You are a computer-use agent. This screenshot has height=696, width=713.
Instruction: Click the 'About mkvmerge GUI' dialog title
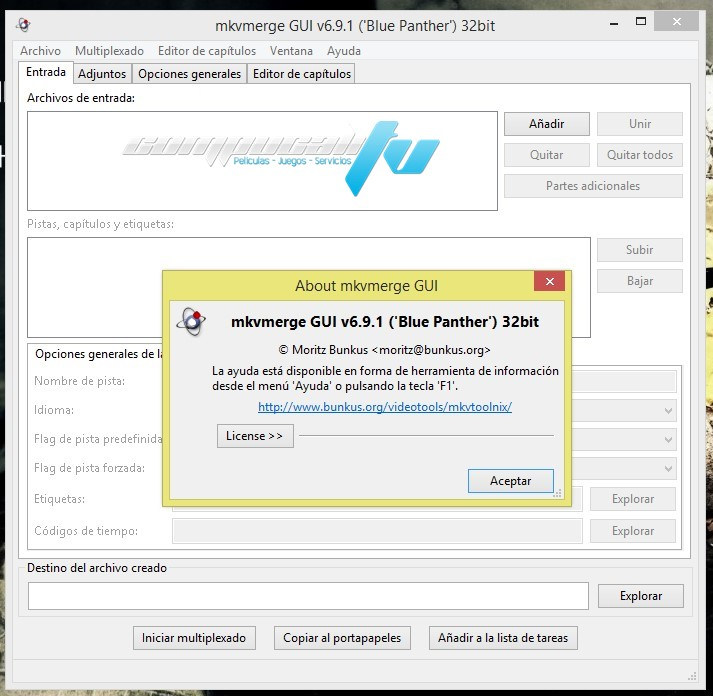[x=367, y=286]
